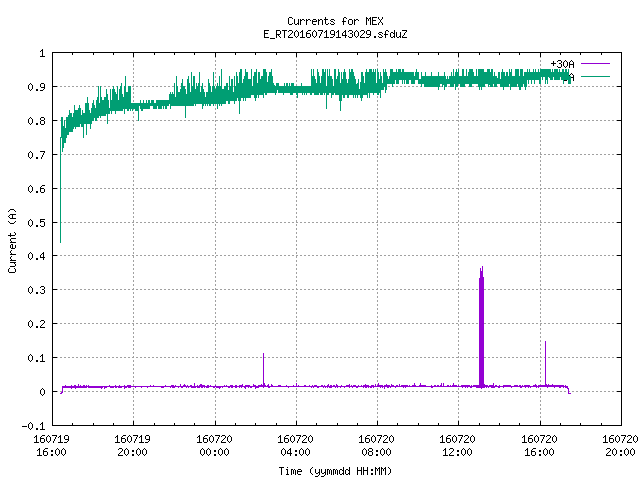Click the y-axis tick value 0.4
640x480 pixels.
pos(36,256)
